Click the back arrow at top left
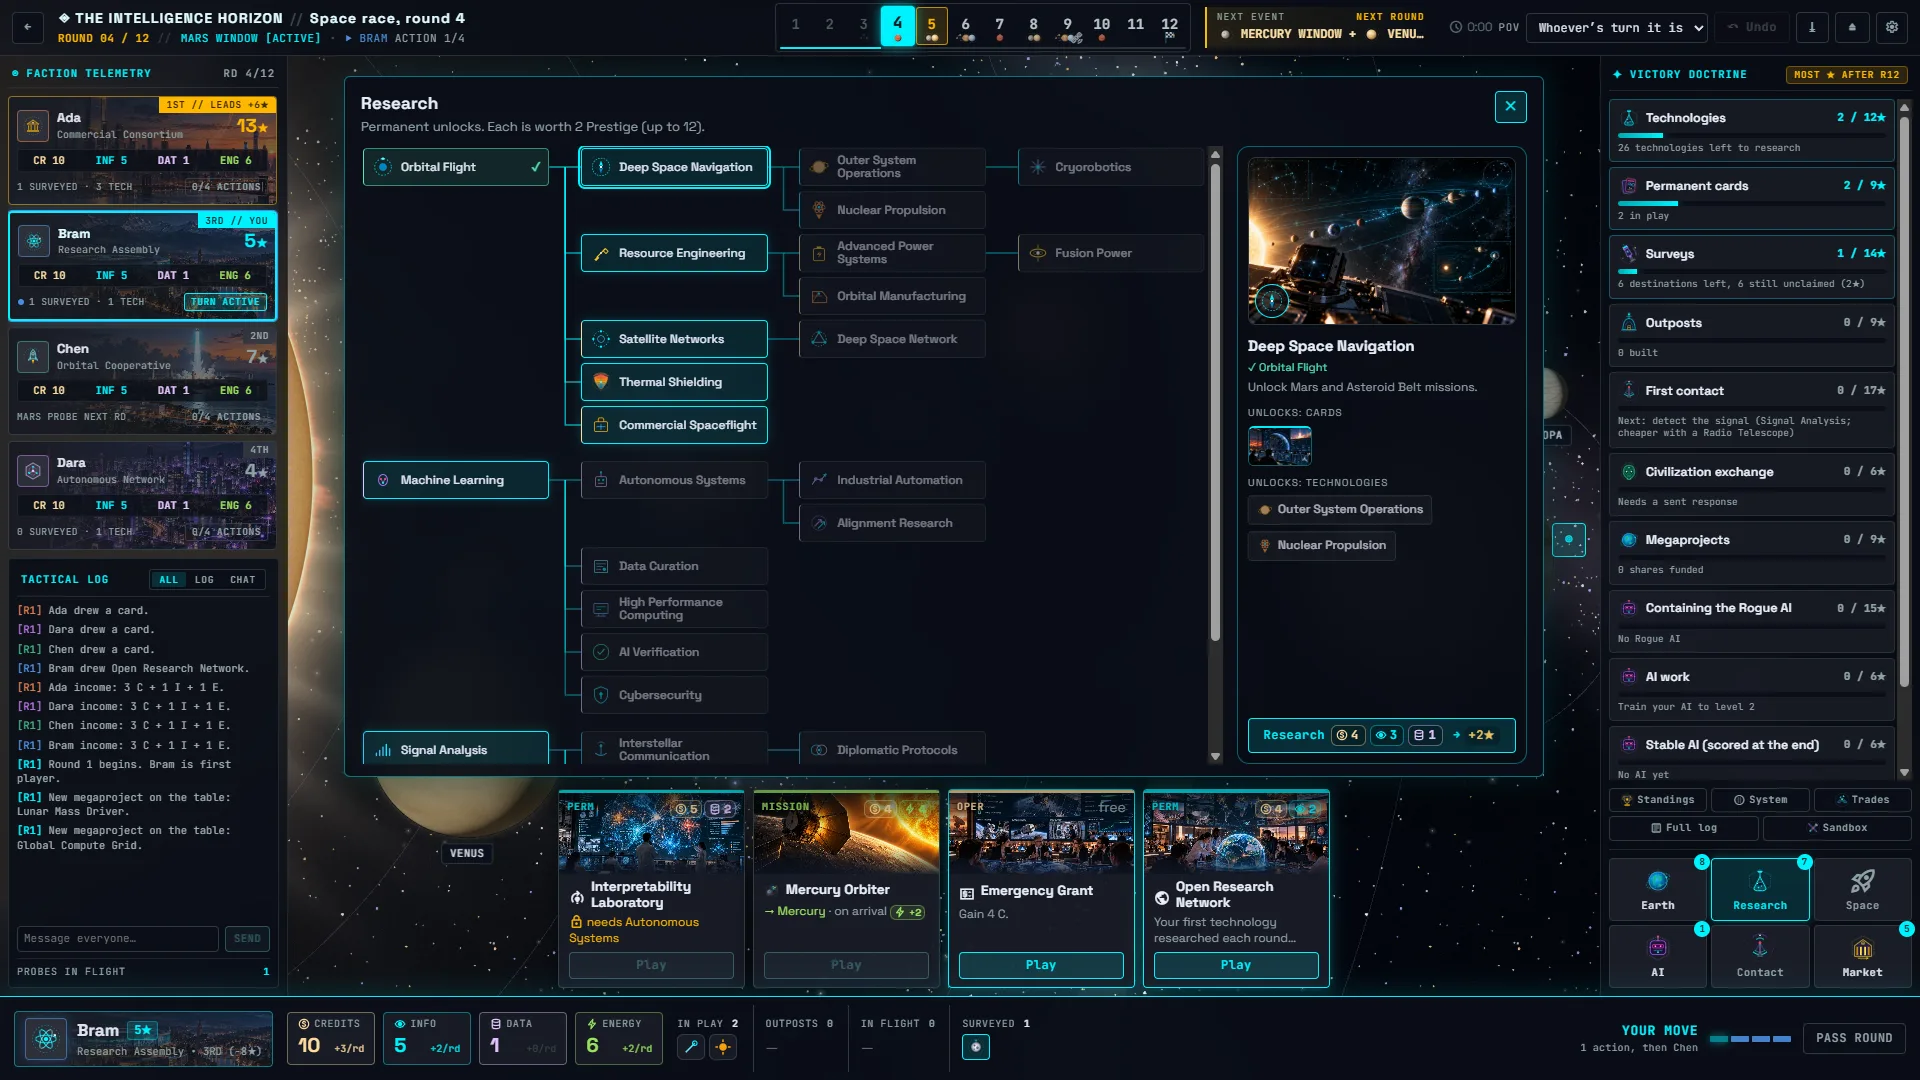1920x1080 pixels. pos(27,27)
